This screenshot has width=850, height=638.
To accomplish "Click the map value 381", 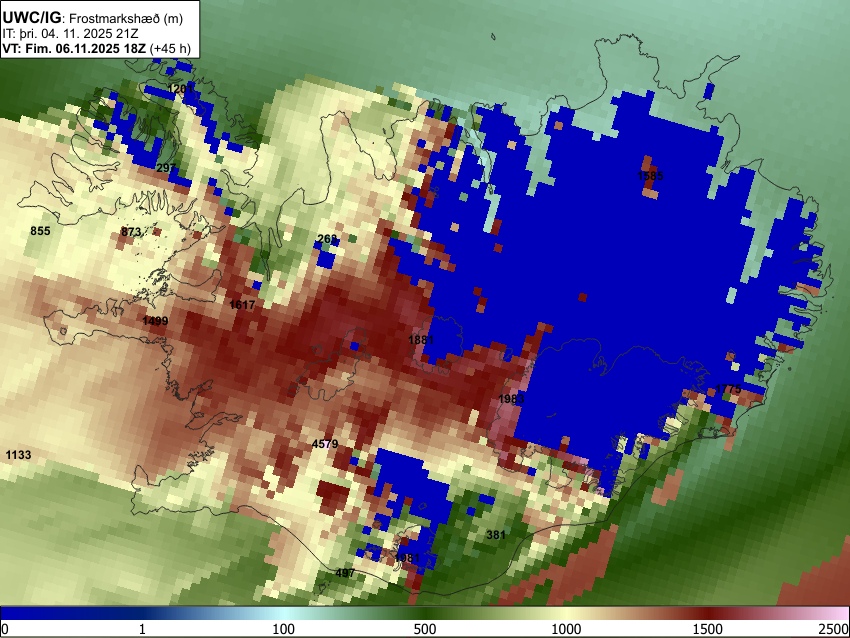I will (495, 535).
